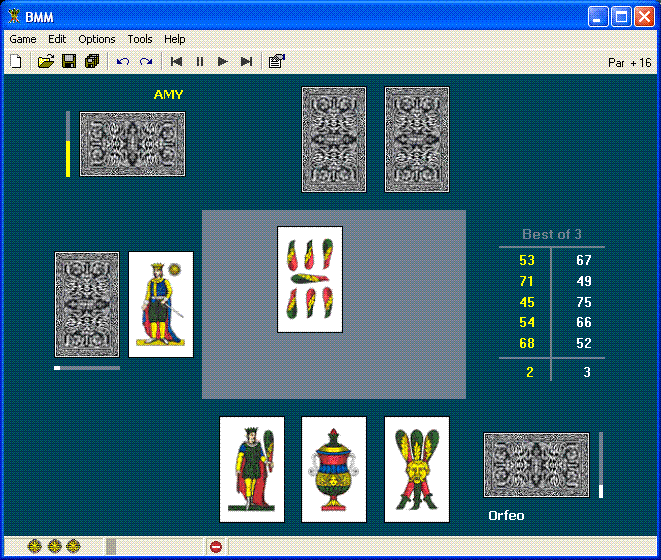
Task: Click the score 71 in yellow
Action: pos(527,281)
